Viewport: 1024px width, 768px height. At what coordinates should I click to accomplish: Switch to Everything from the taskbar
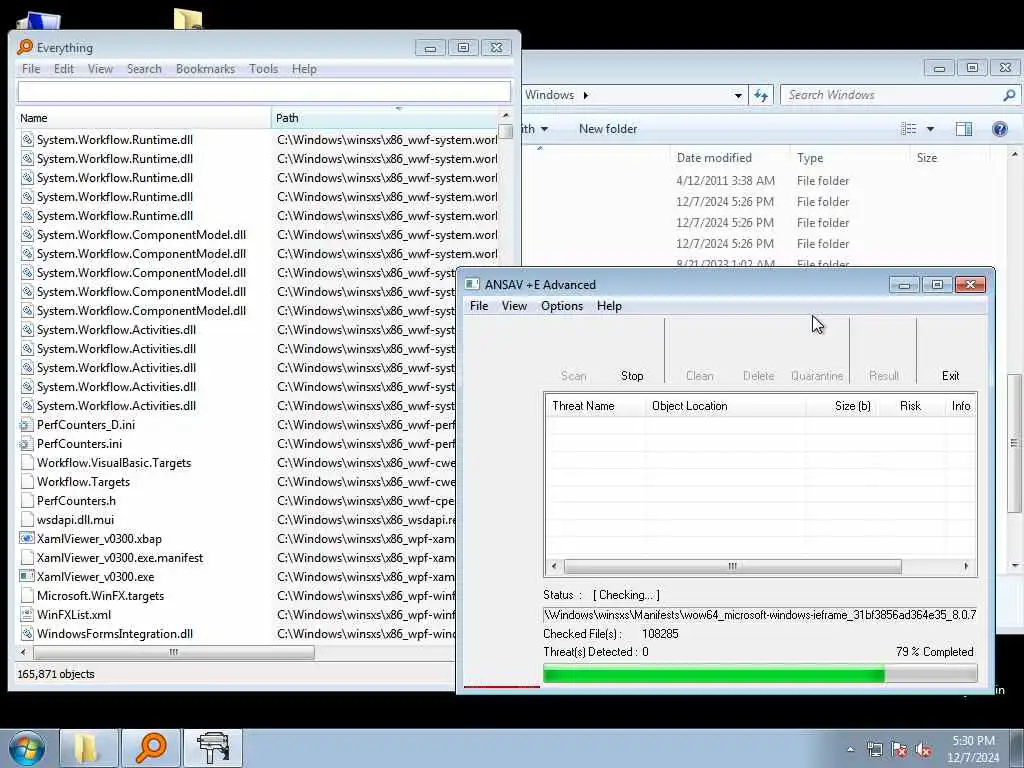(150, 748)
